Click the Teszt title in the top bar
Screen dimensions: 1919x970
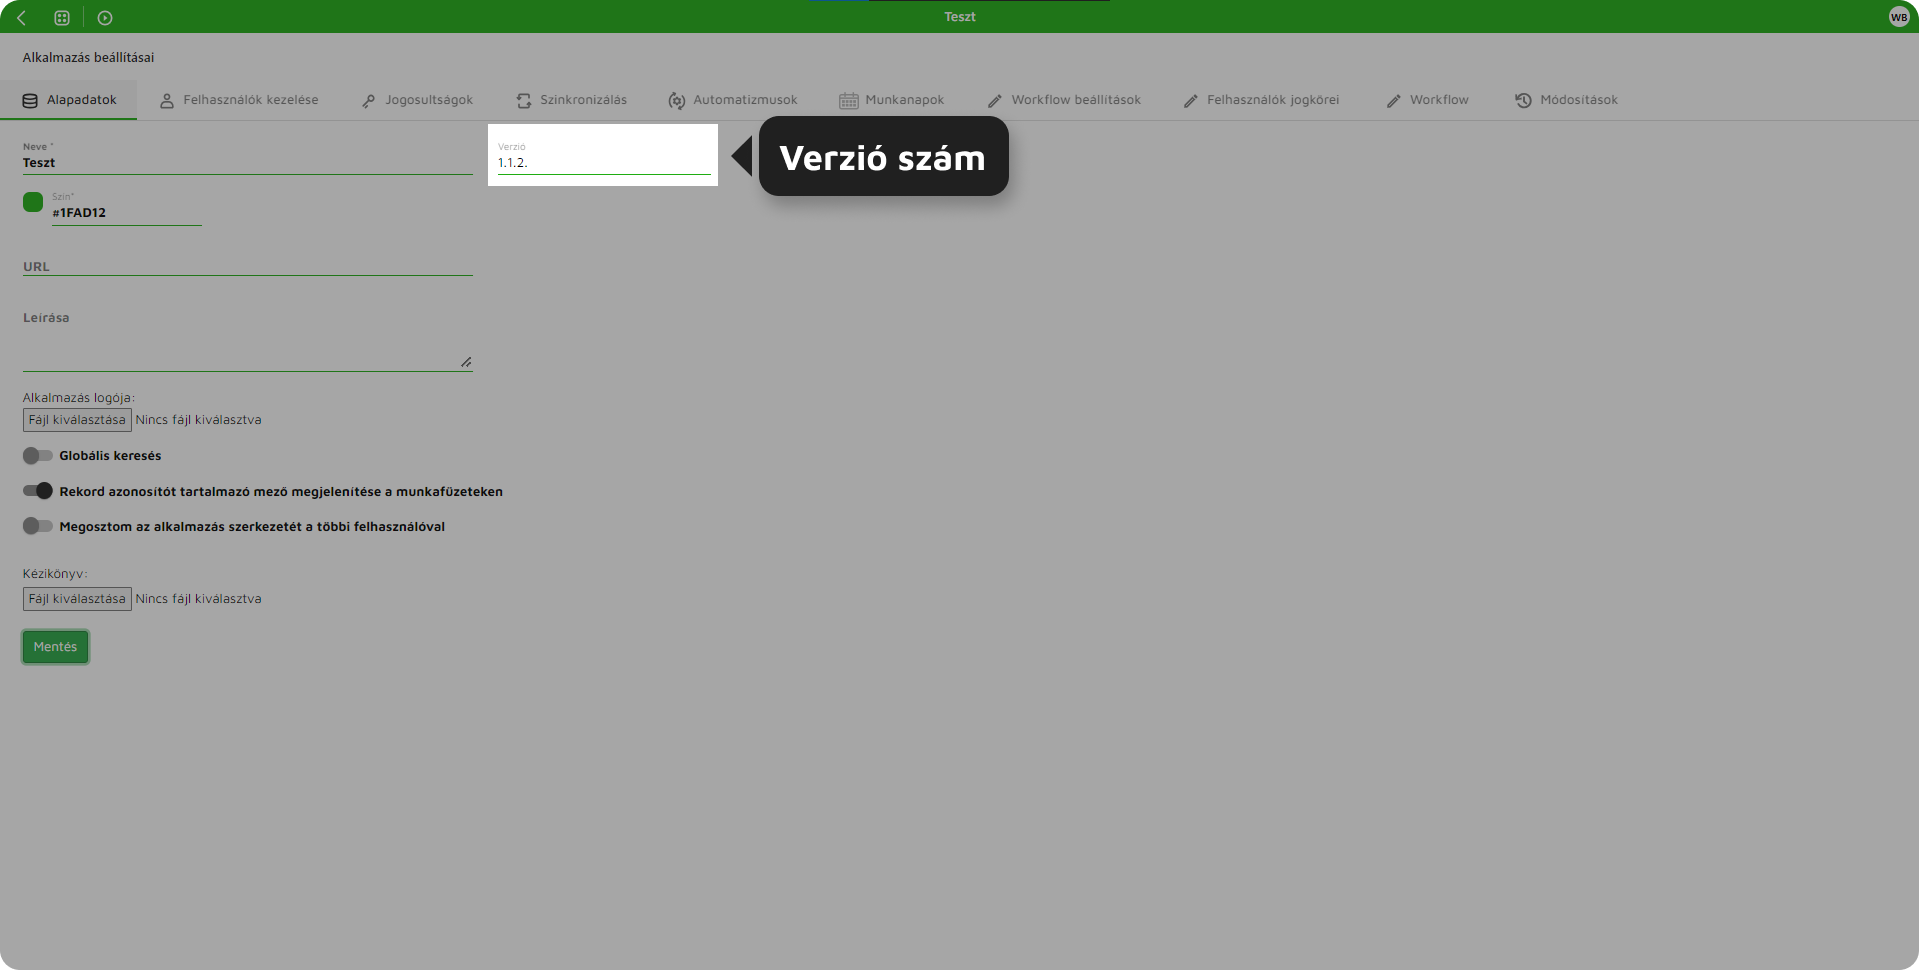(x=960, y=17)
